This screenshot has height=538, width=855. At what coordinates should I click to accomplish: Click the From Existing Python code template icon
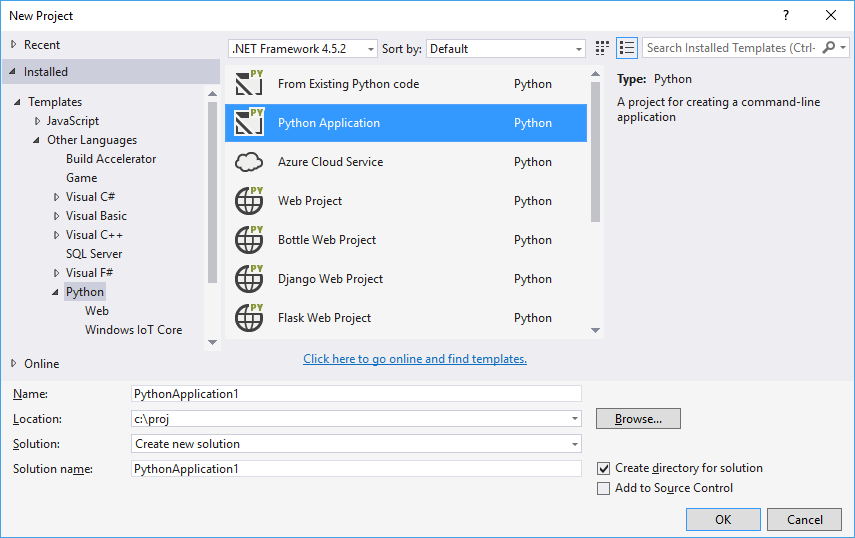(x=248, y=84)
